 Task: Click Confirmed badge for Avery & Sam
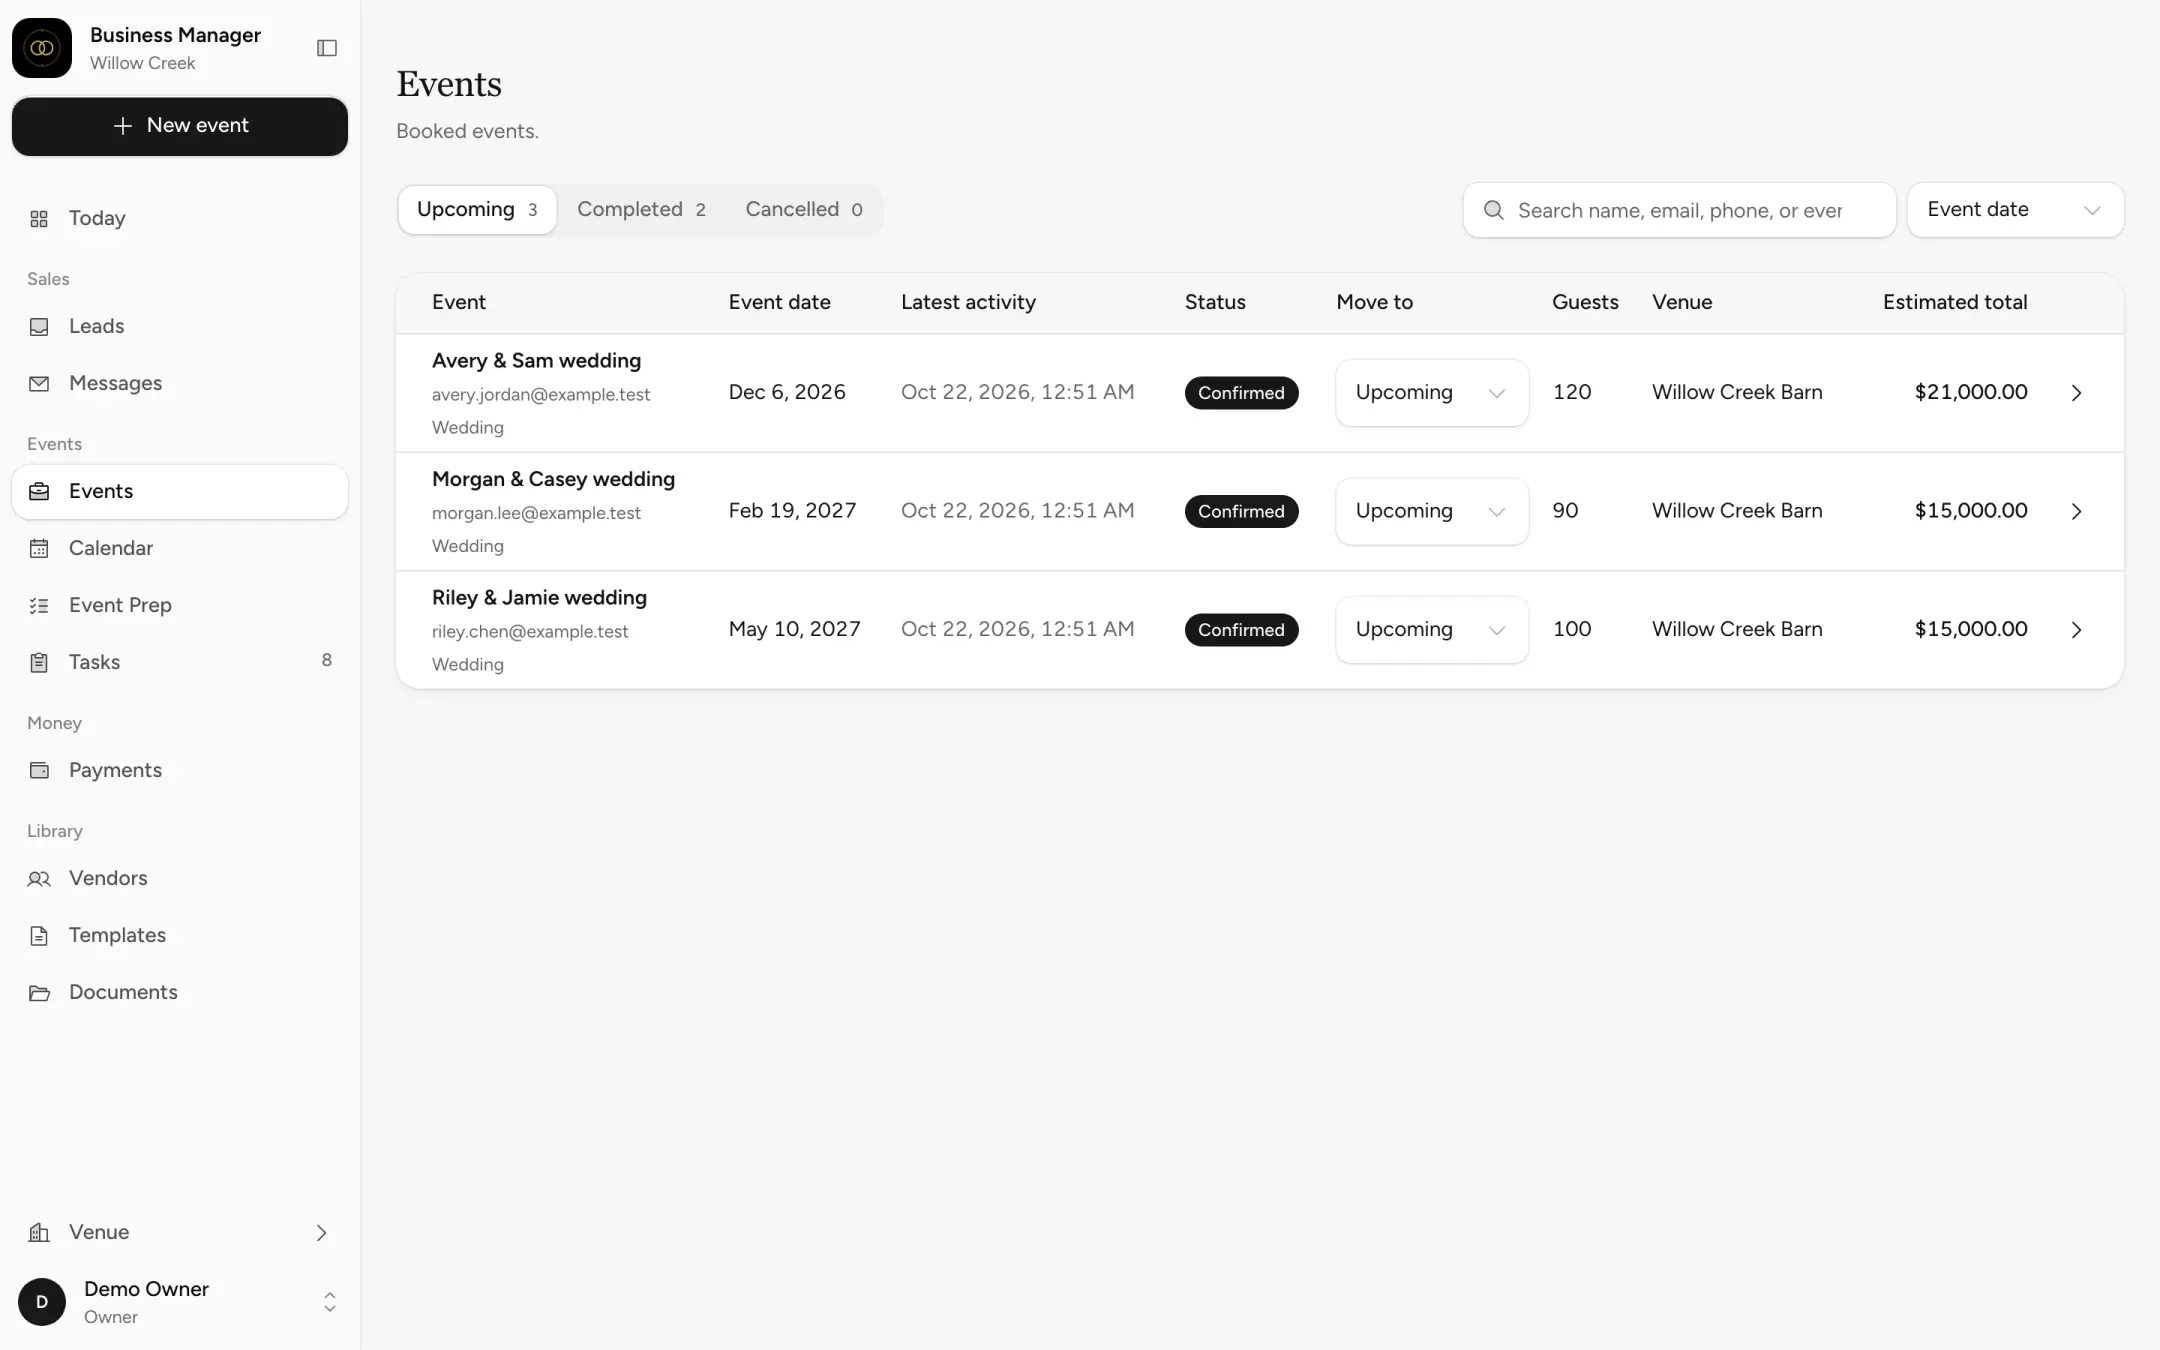[1241, 393]
